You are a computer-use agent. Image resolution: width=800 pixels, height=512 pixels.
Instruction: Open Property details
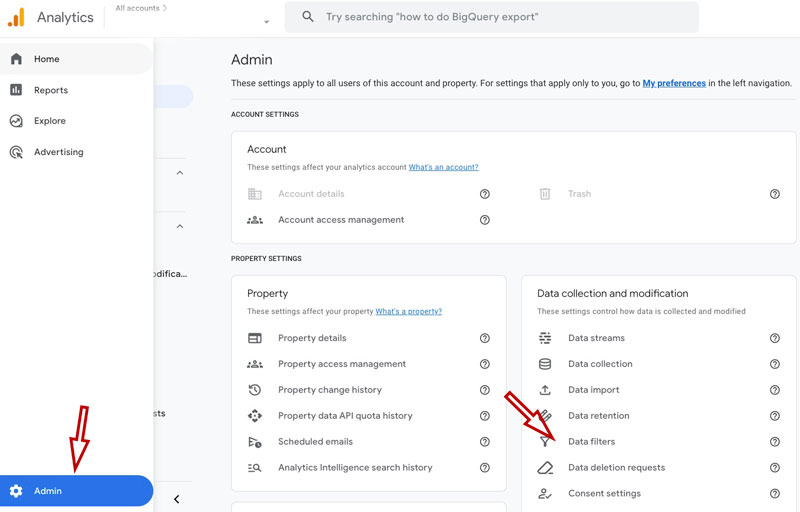tap(312, 338)
